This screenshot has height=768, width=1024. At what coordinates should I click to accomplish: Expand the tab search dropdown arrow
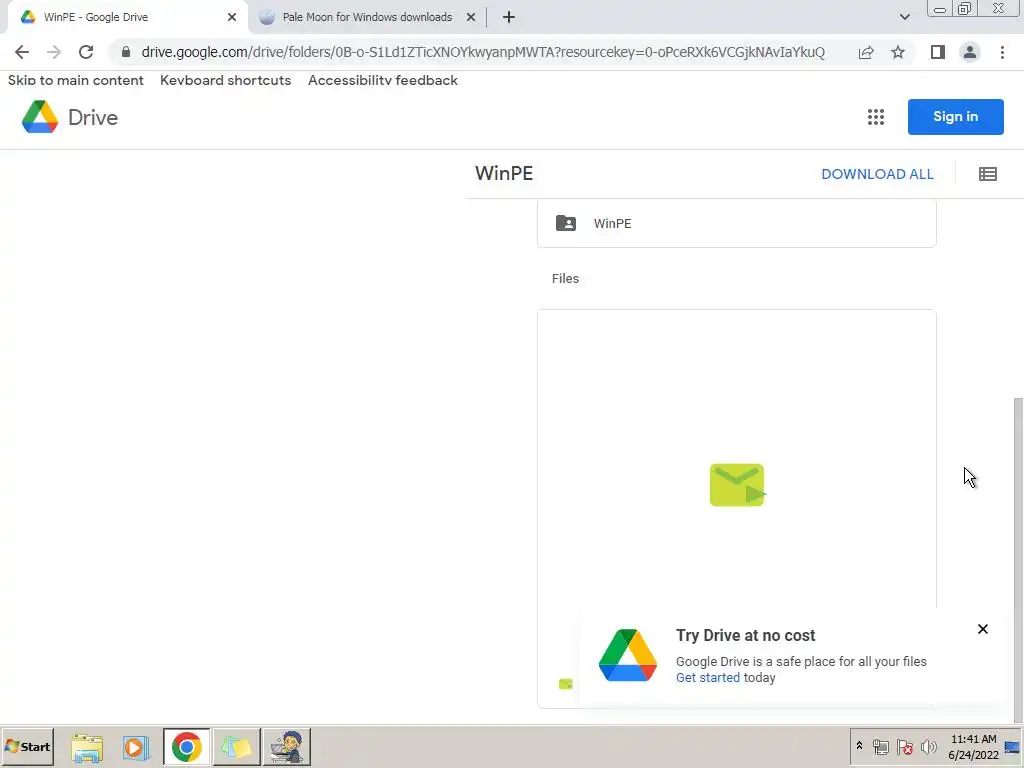click(904, 17)
